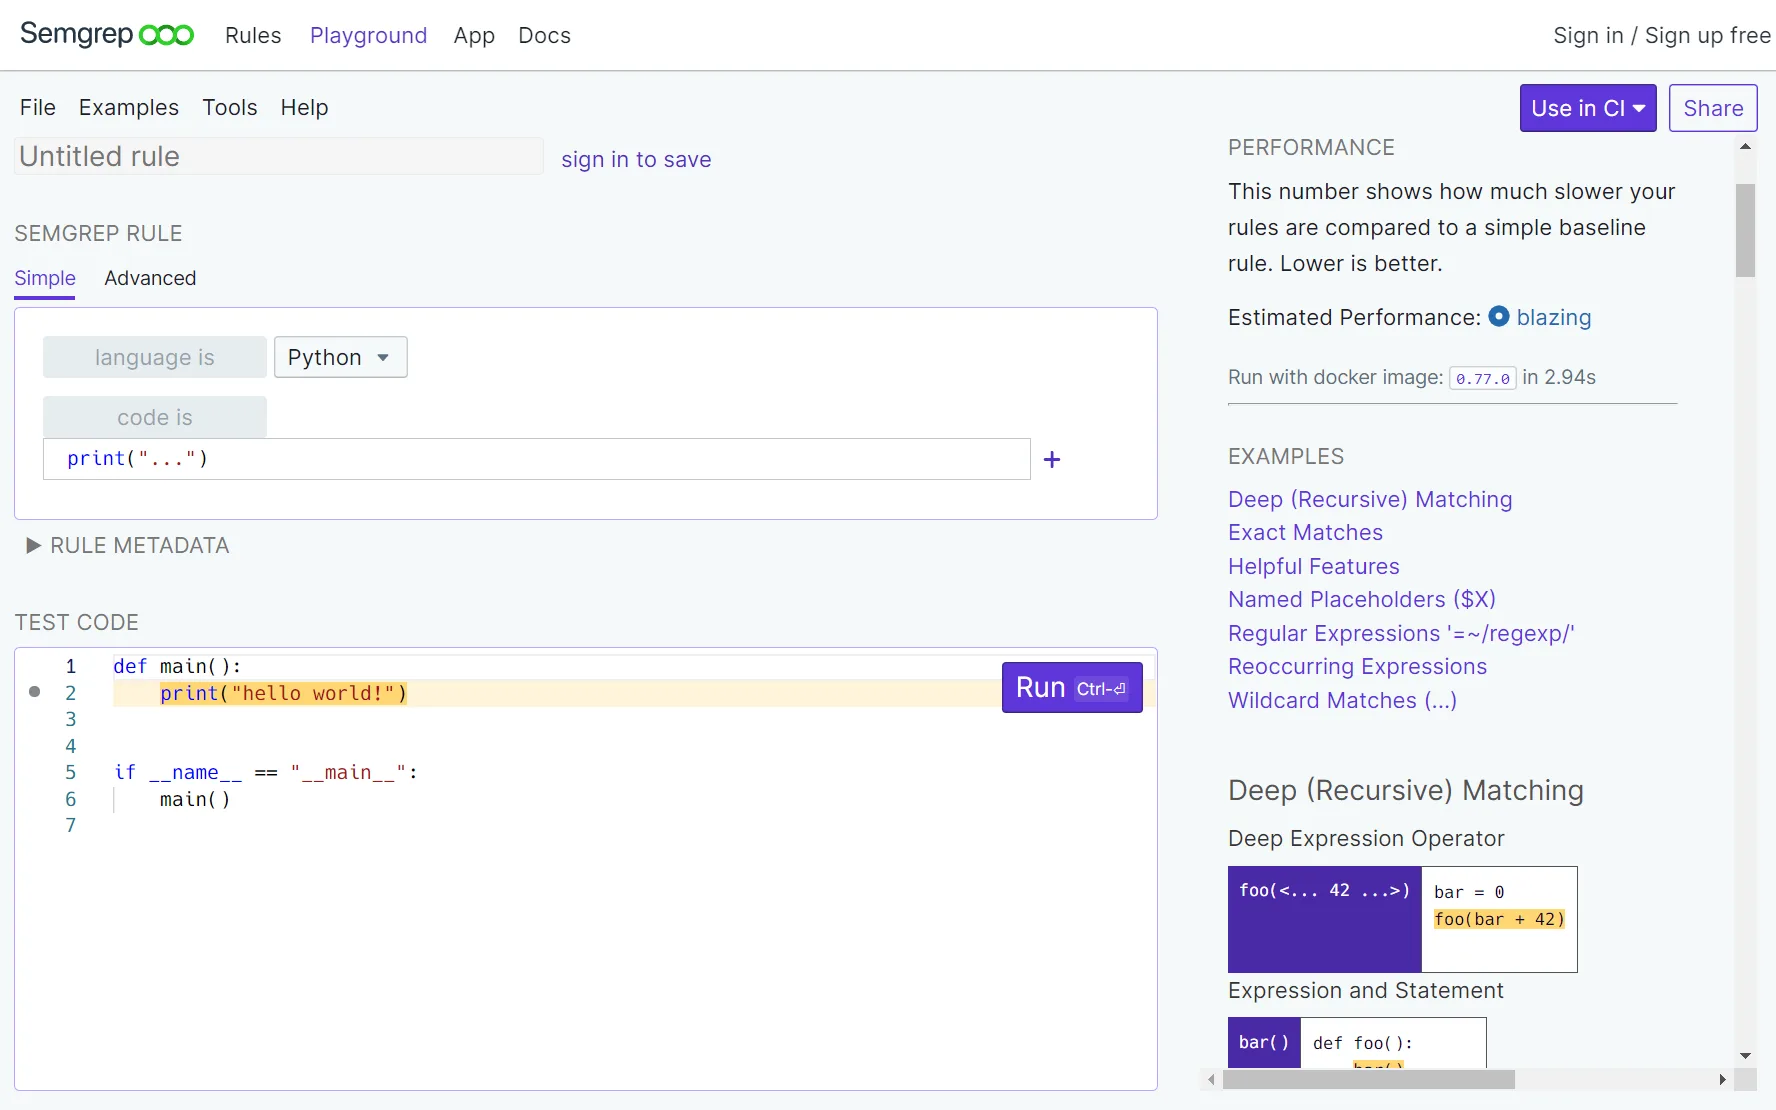
Task: Click the scrollbar down arrow
Action: point(1745,1055)
